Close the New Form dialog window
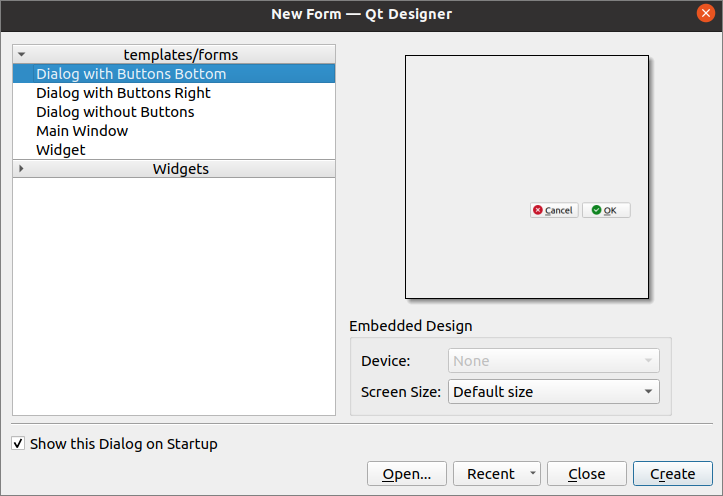The height and width of the screenshot is (496, 723). click(706, 13)
